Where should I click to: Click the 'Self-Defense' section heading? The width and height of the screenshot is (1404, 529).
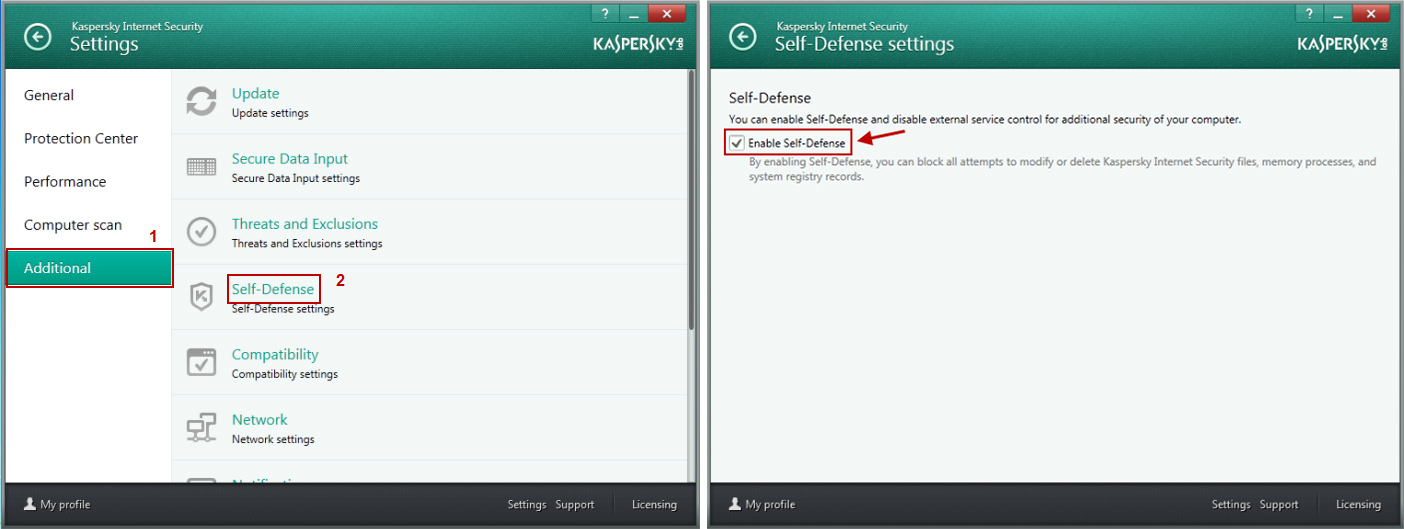pyautogui.click(x=770, y=98)
